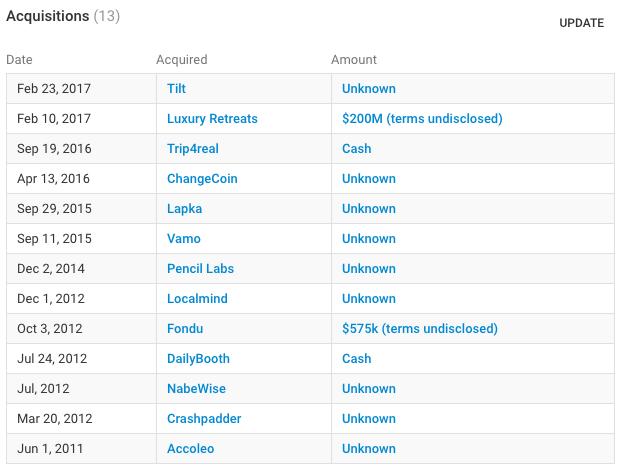Click the Trip4real link

193,149
